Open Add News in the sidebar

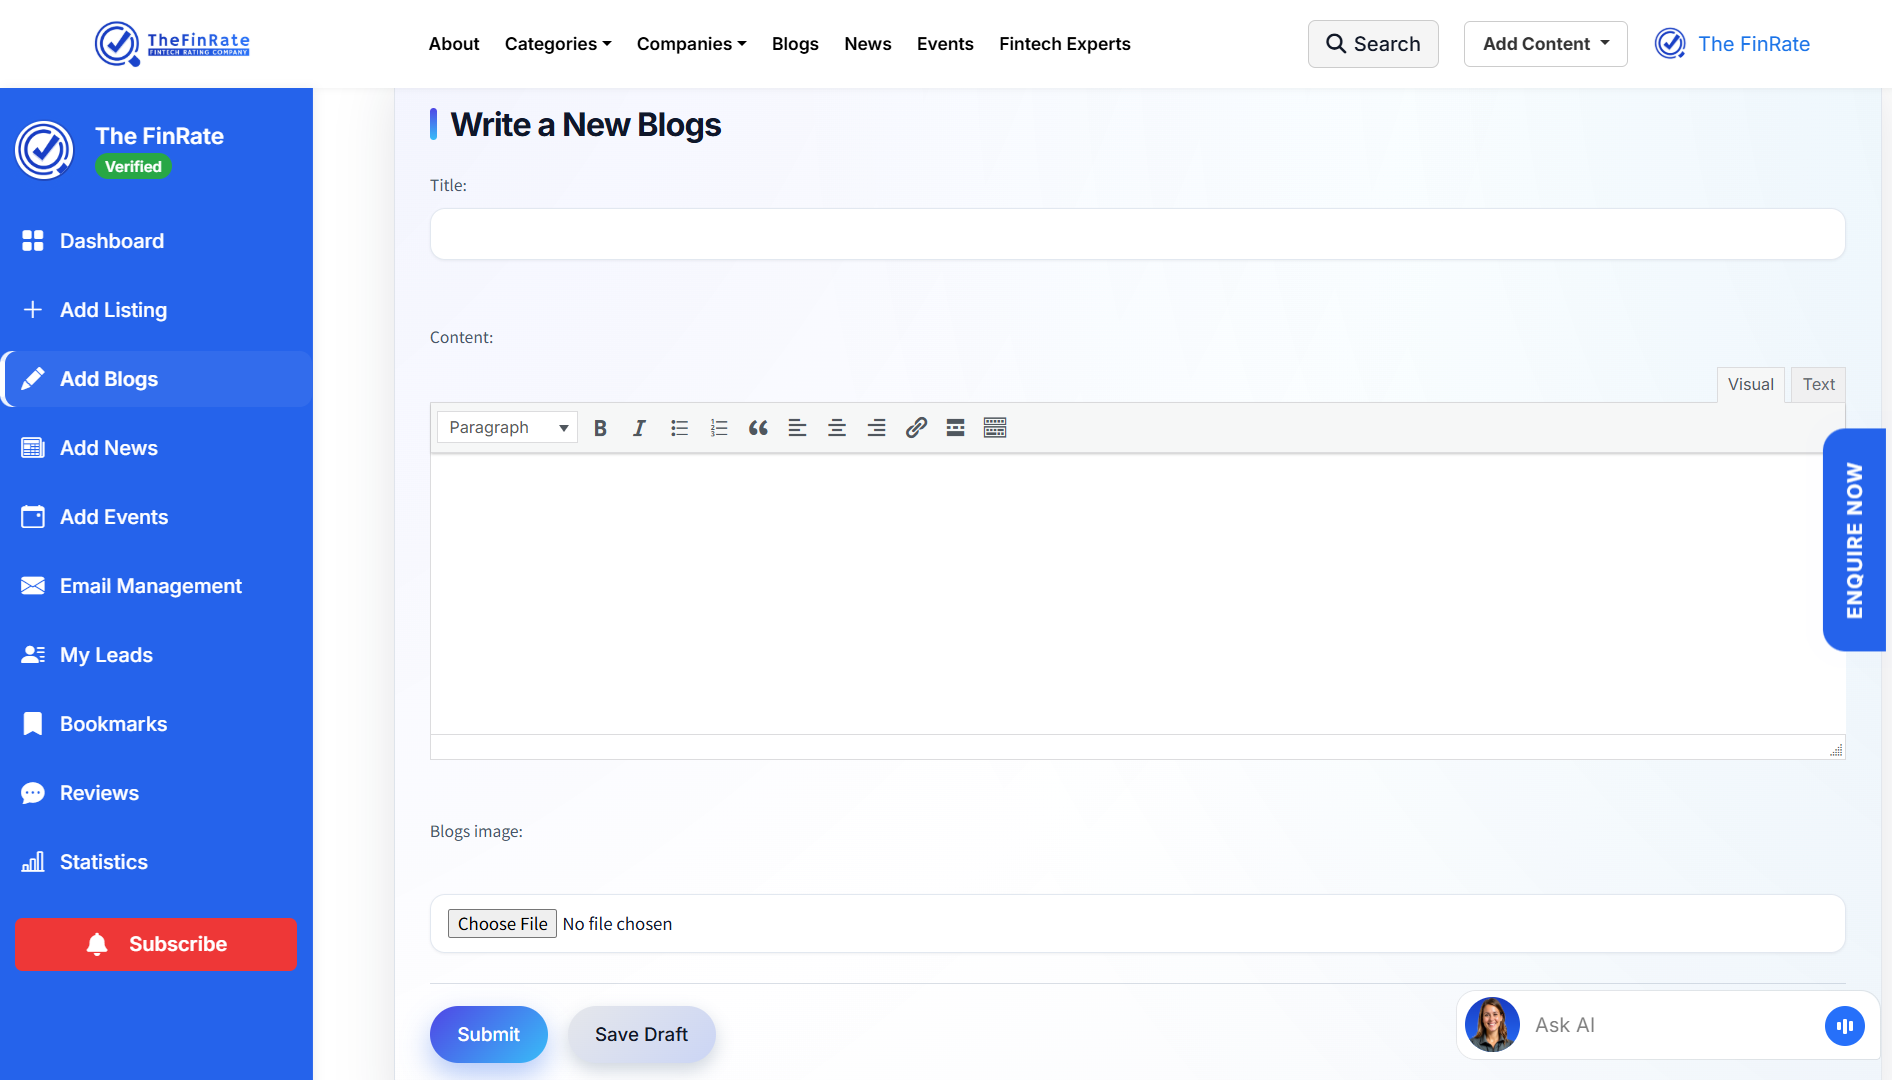109,448
